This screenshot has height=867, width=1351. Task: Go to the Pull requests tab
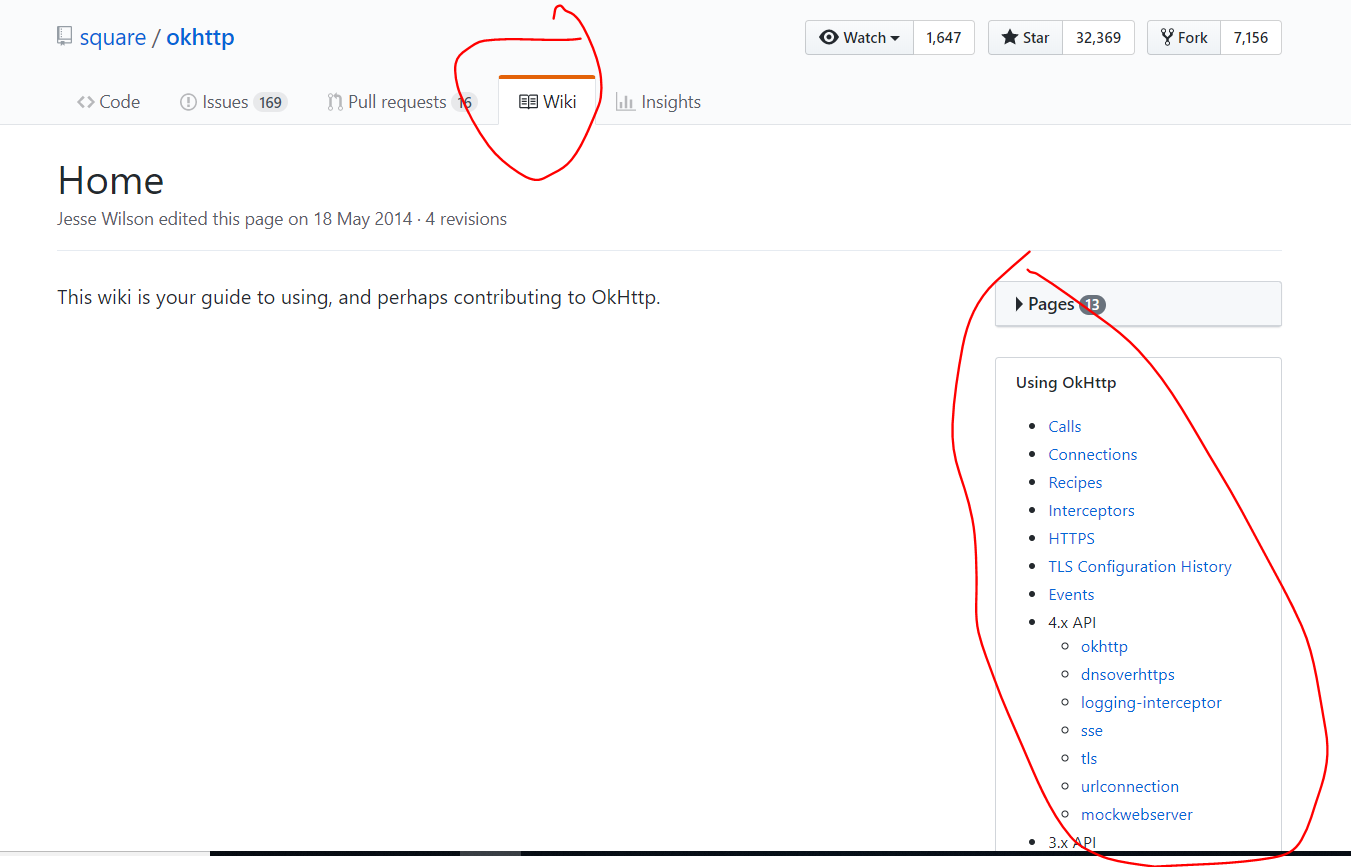click(402, 102)
